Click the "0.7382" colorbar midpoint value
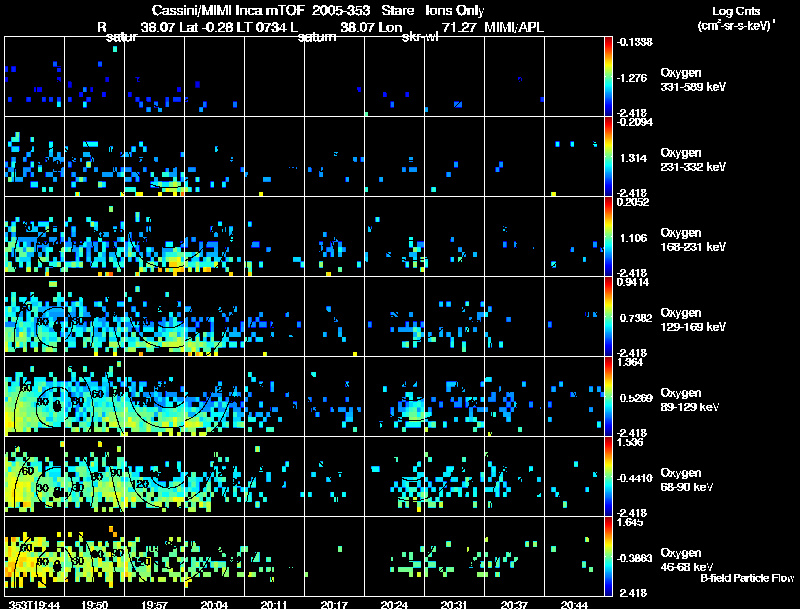Image resolution: width=800 pixels, height=609 pixels. click(x=636, y=318)
